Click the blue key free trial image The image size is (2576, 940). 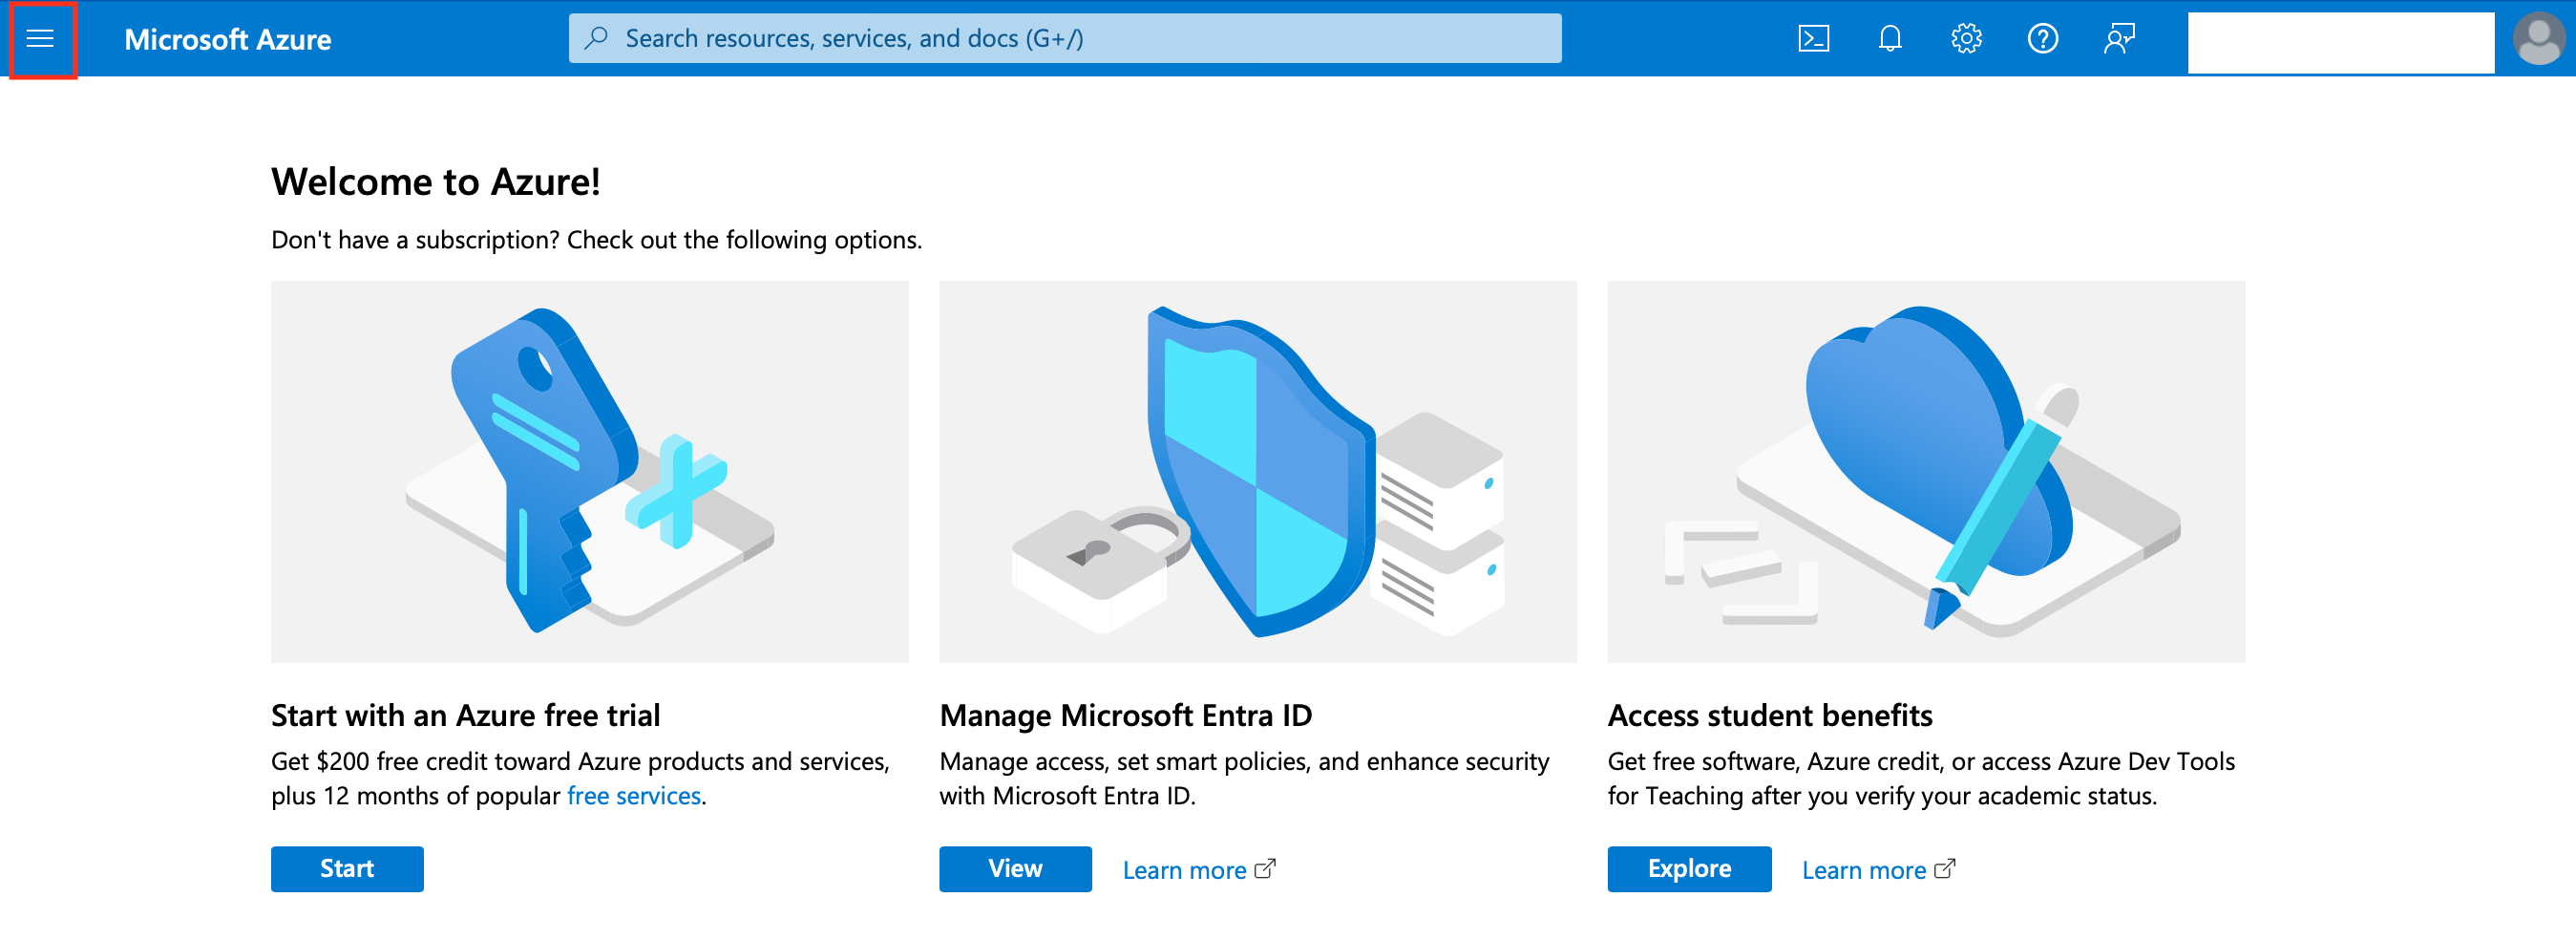pos(589,471)
